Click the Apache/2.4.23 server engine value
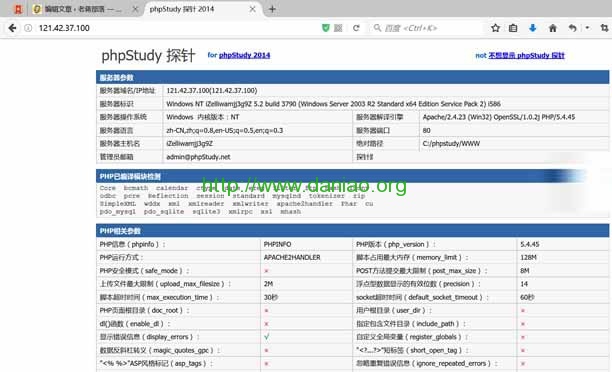This screenshot has width=612, height=372. coord(498,117)
